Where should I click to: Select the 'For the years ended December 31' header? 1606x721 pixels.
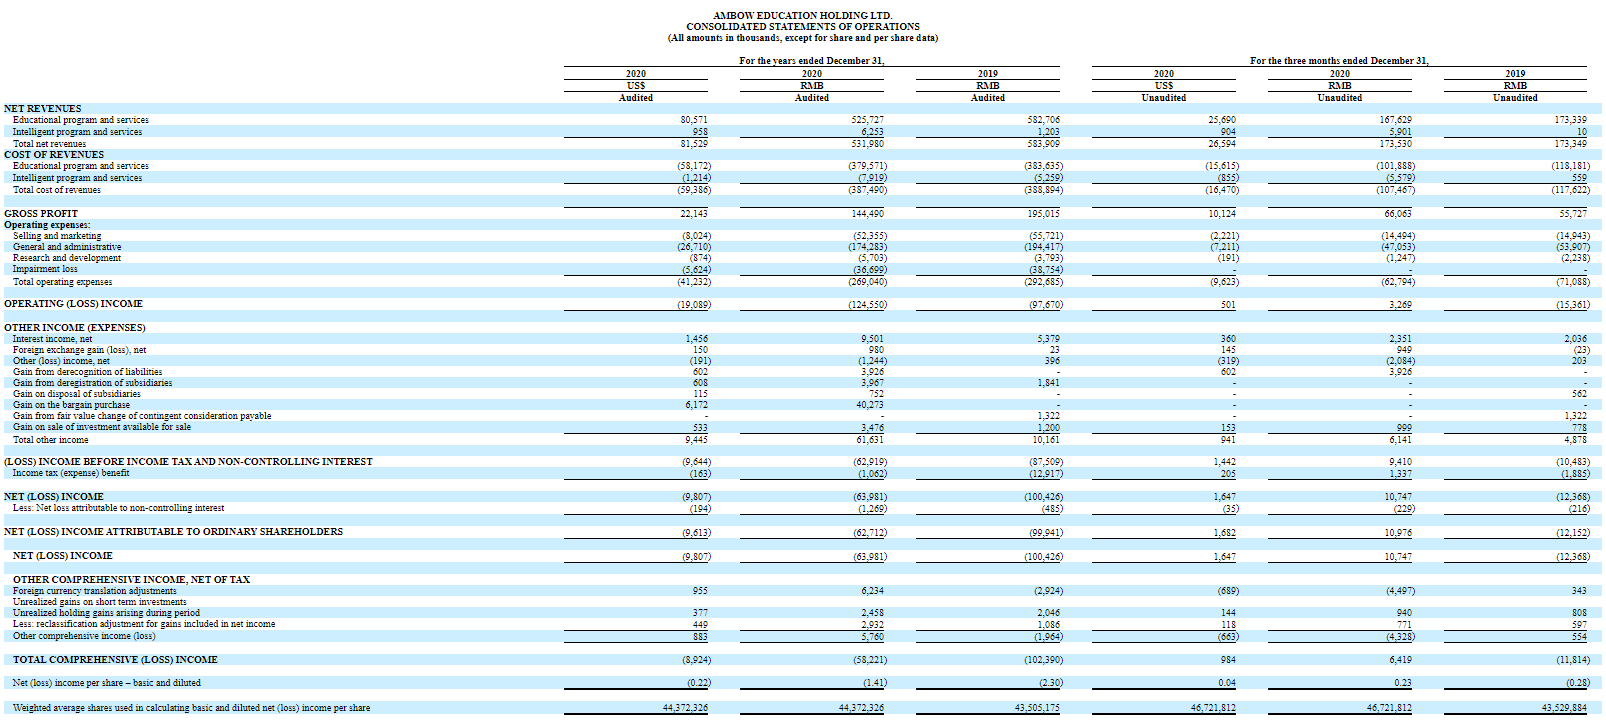tap(811, 61)
